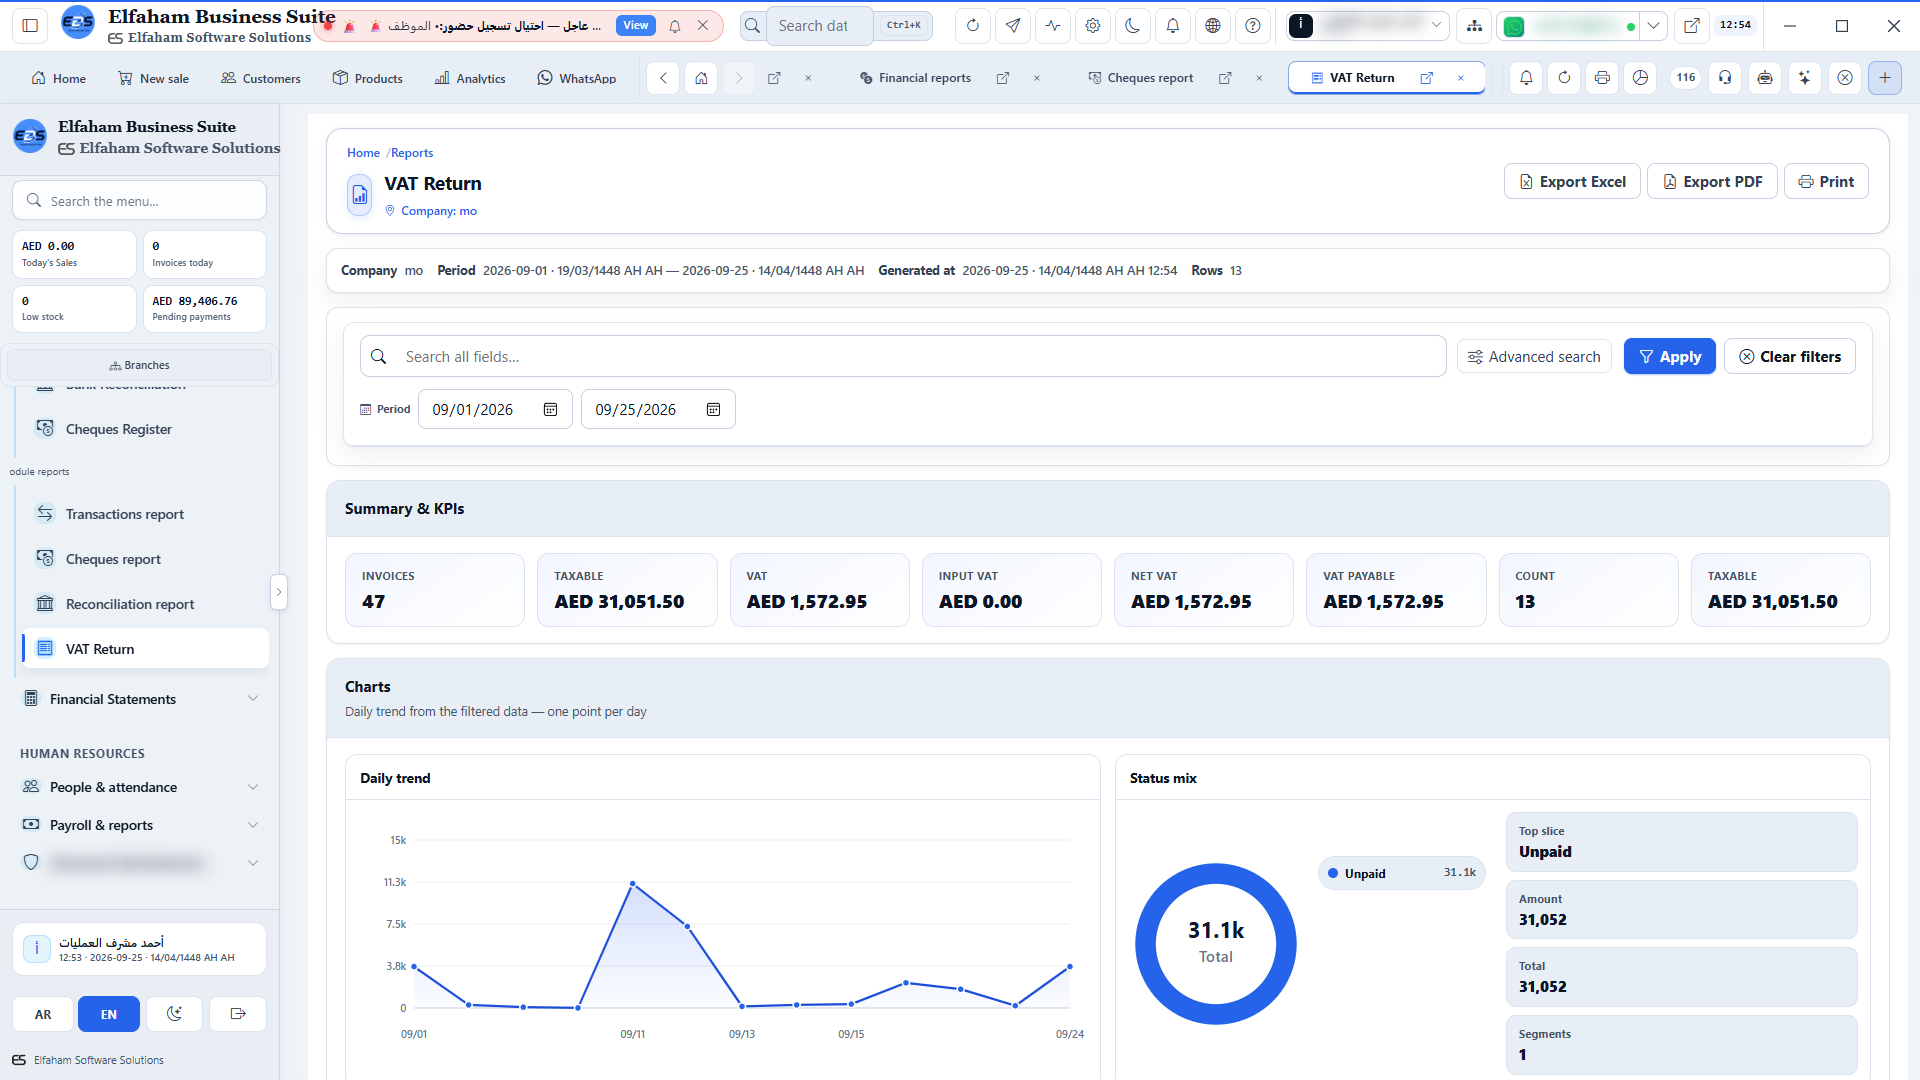Viewport: 1920px width, 1080px height.
Task: Open the settings gear icon
Action: click(1093, 26)
